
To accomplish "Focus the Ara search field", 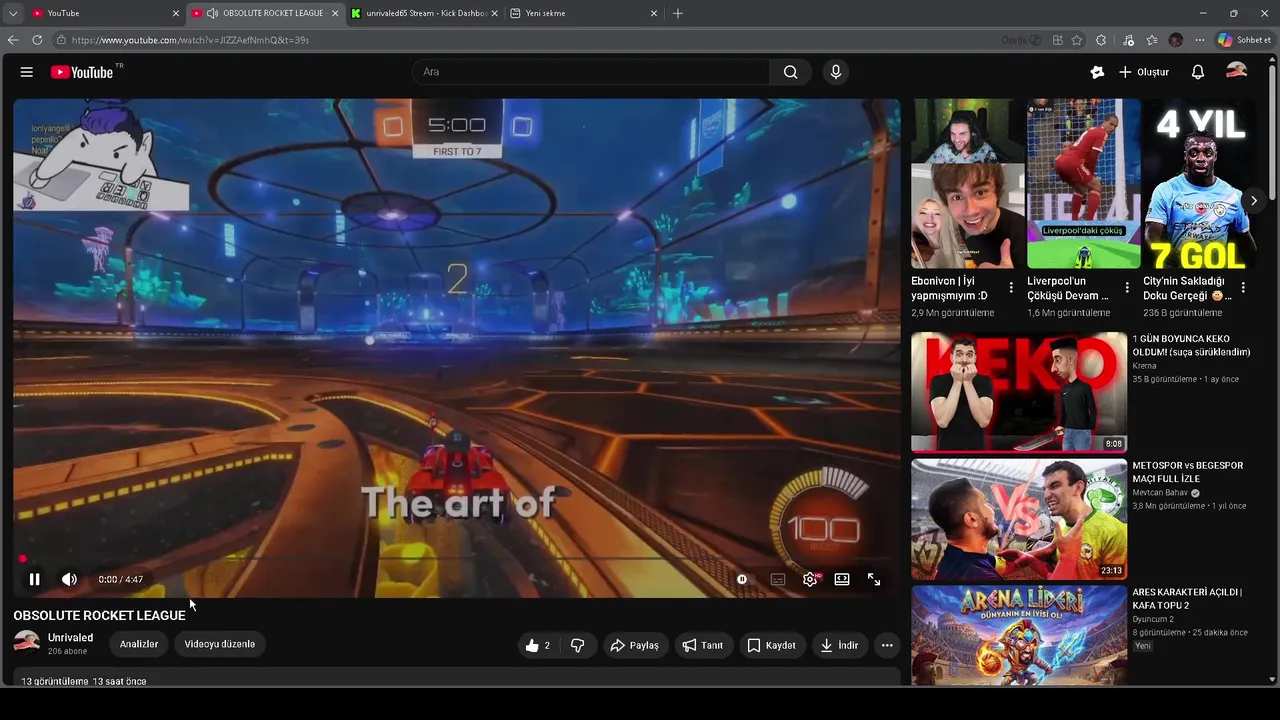I will 590,72.
